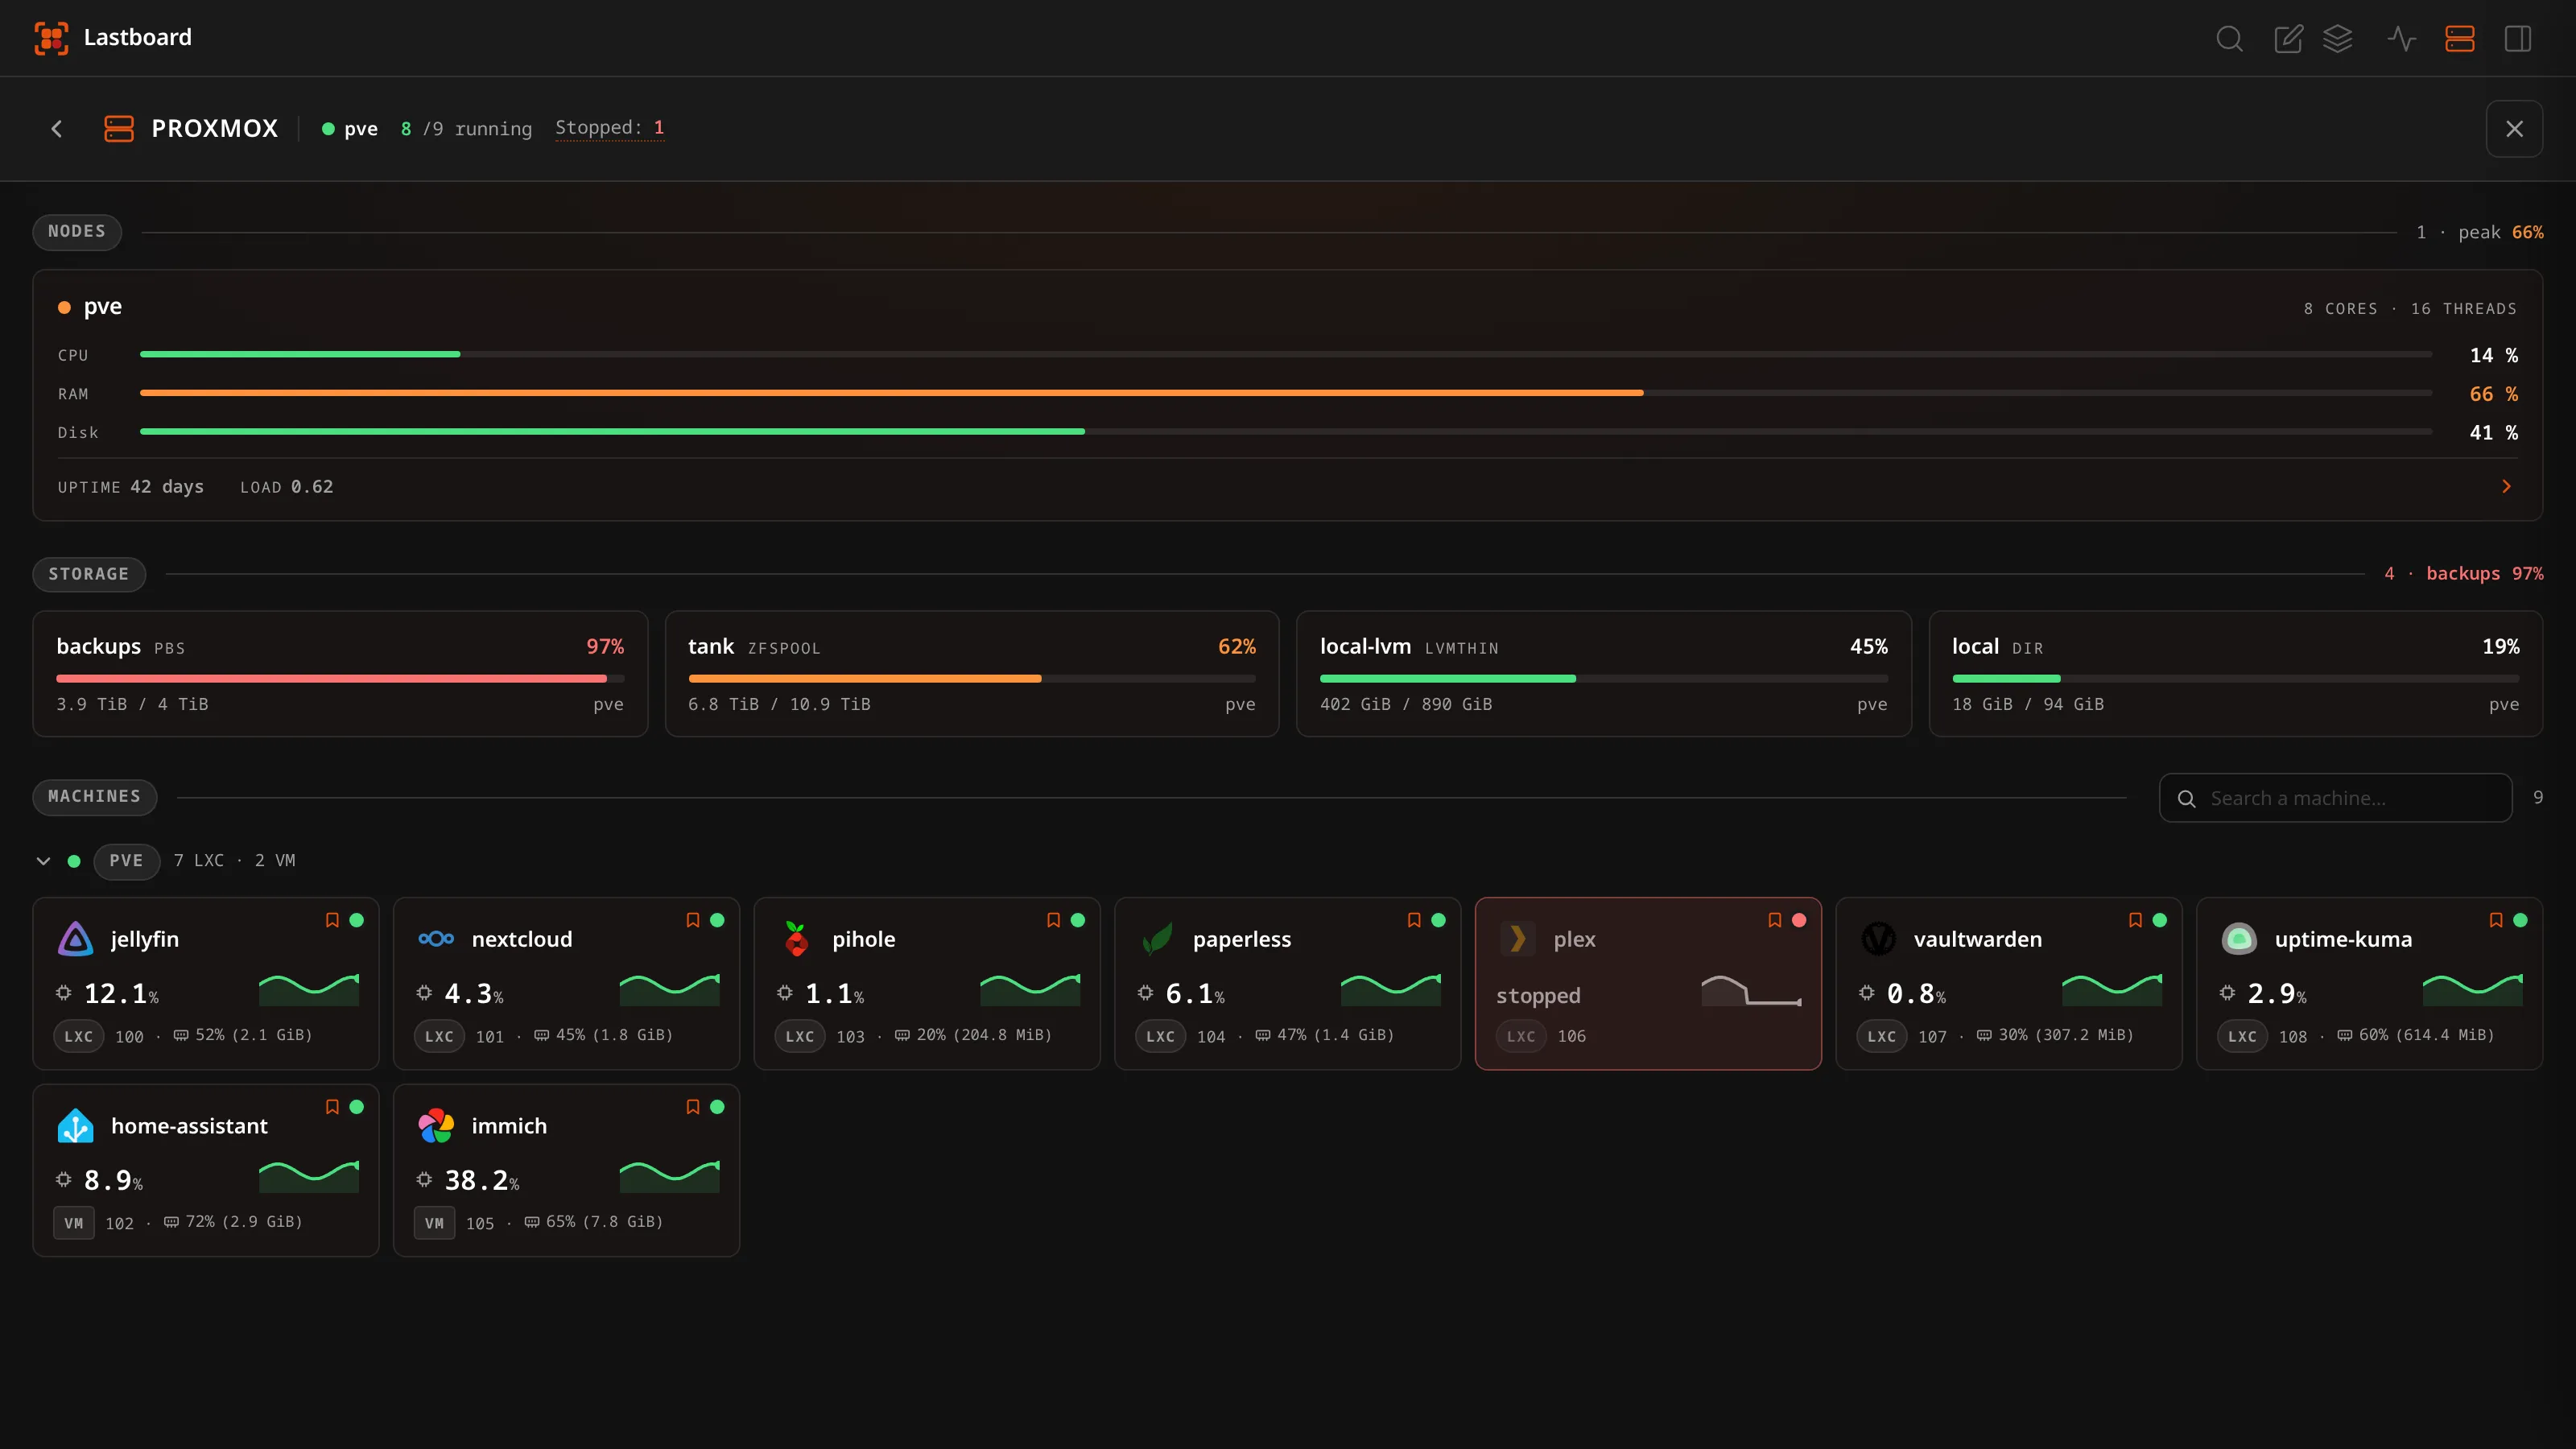
Task: Select the pve node indicator in header
Action: click(x=350, y=129)
